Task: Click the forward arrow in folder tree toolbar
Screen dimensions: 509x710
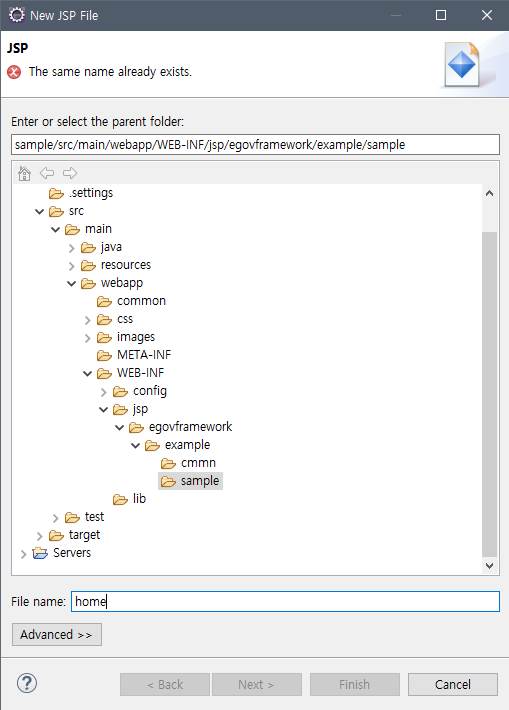Action: coord(70,173)
